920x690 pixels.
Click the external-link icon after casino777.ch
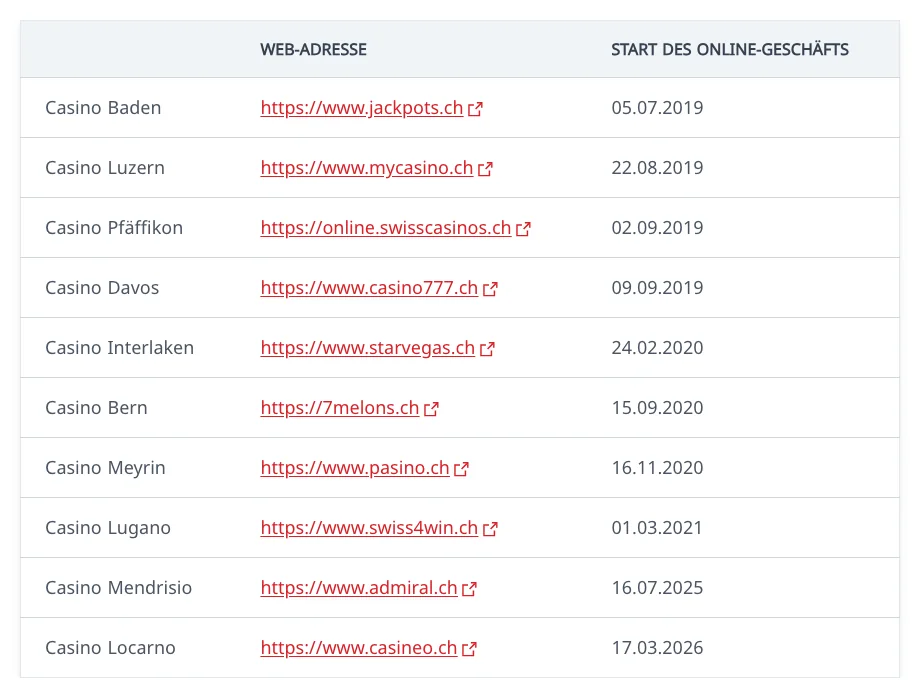490,289
